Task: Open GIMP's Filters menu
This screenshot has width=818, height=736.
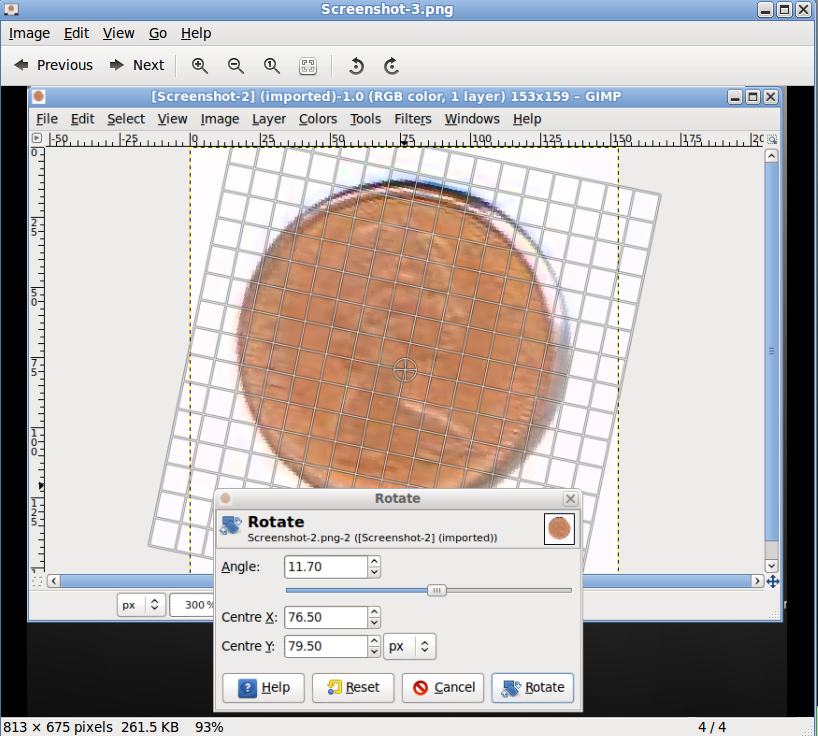Action: pos(413,119)
